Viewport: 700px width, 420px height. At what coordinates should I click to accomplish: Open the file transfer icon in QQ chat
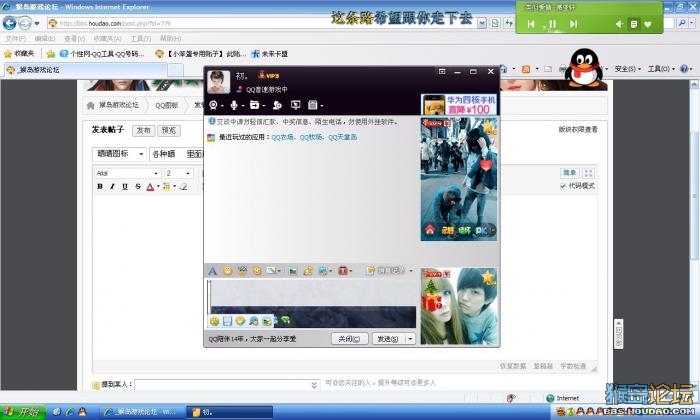pyautogui.click(x=254, y=105)
